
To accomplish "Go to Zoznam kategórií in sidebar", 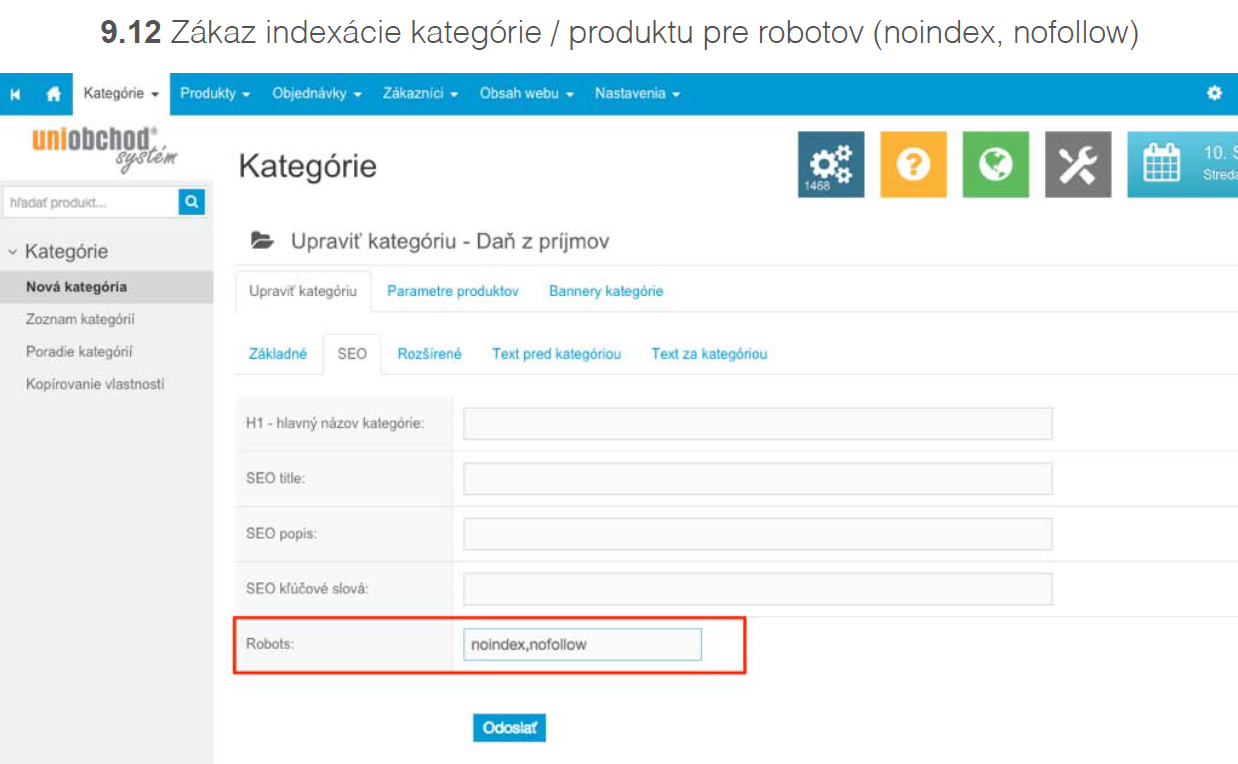I will [80, 319].
